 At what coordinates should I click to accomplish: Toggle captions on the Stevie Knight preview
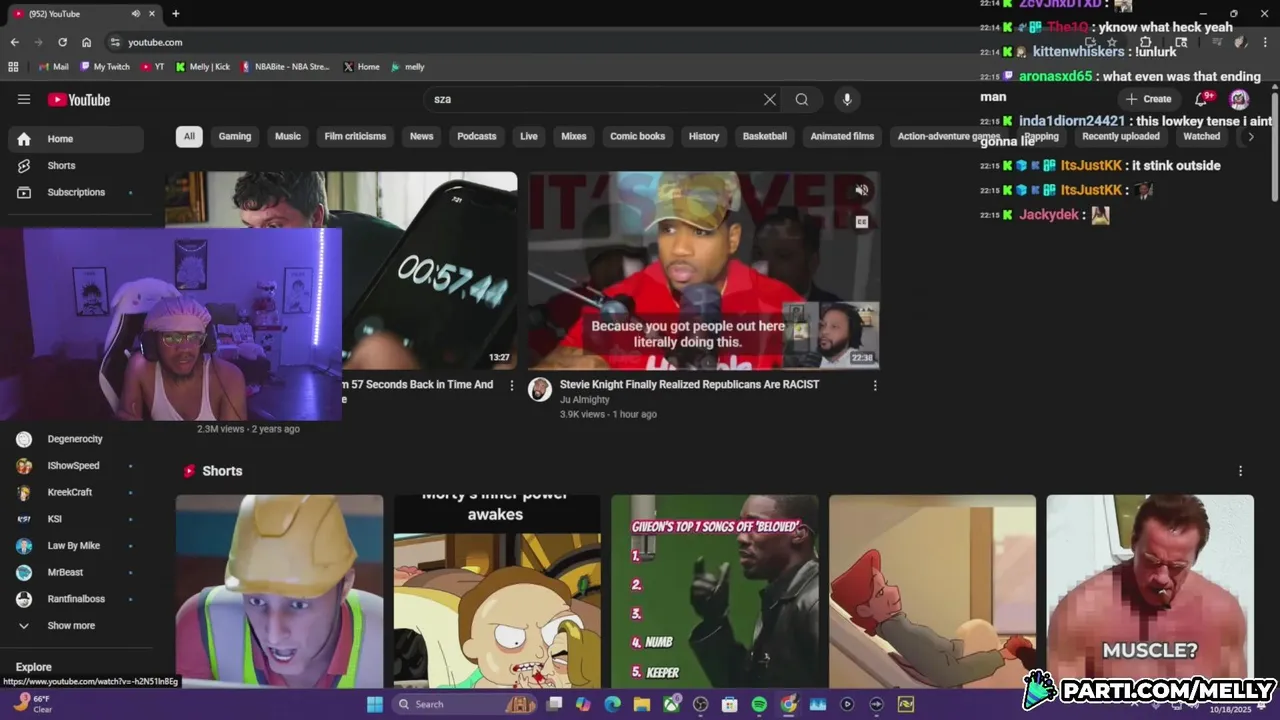(862, 222)
